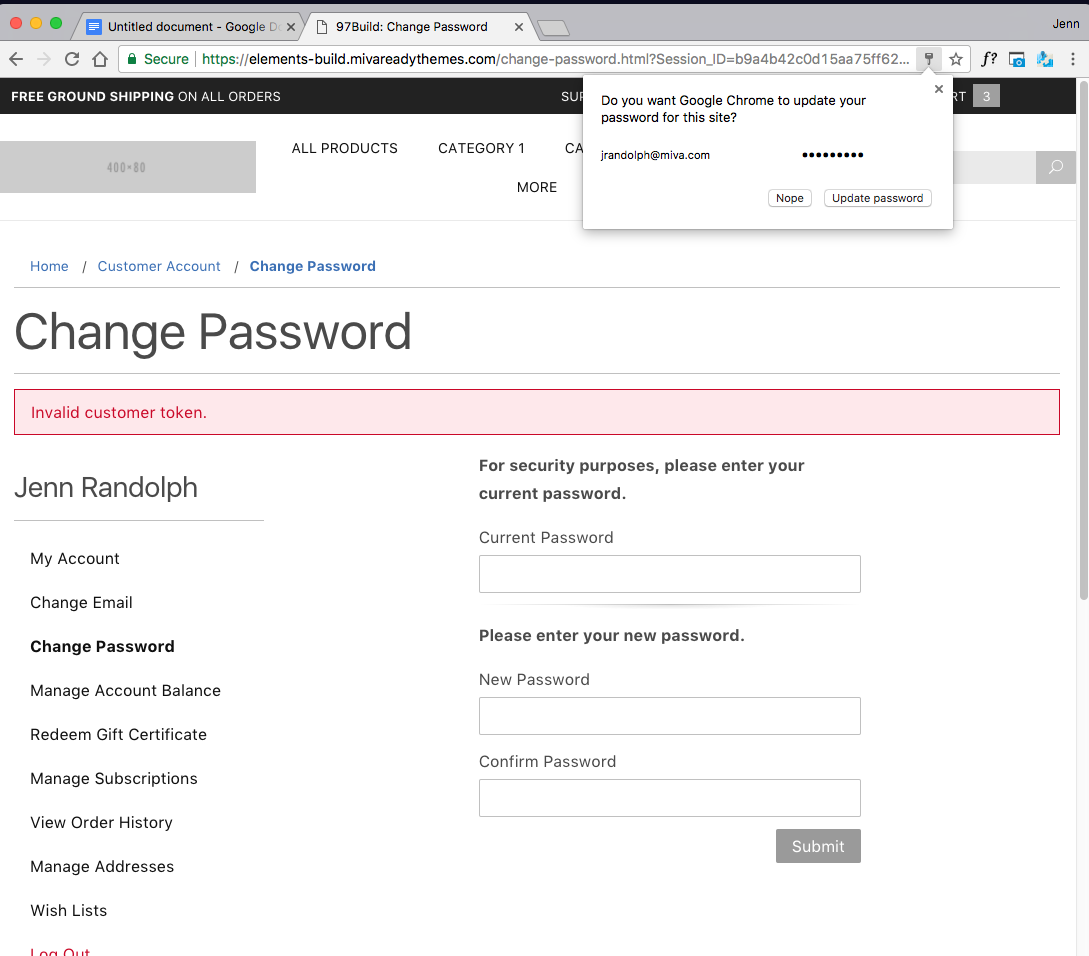Select the 97Build: Change Password tab

pos(412,26)
